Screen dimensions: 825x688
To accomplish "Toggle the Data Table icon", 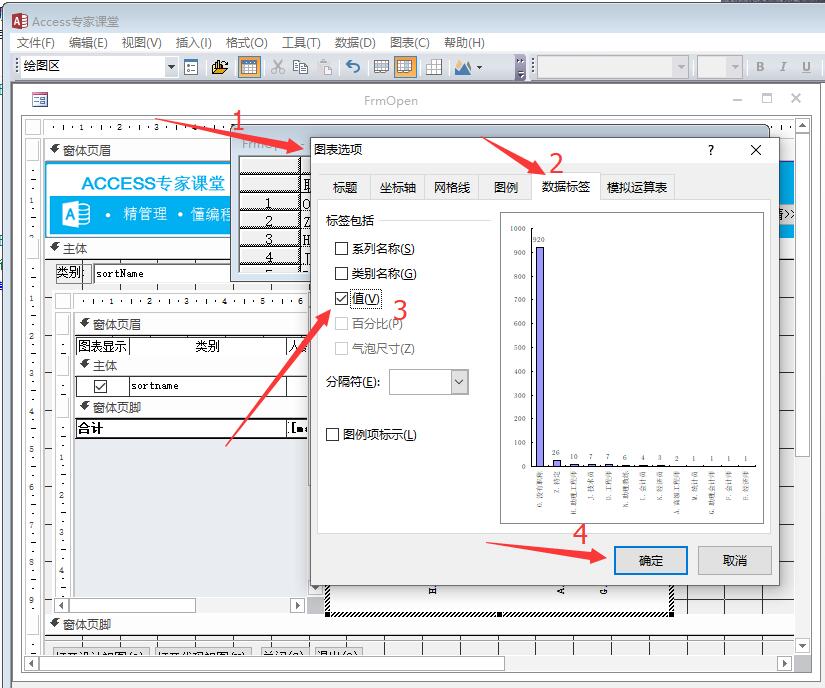I will (x=434, y=67).
